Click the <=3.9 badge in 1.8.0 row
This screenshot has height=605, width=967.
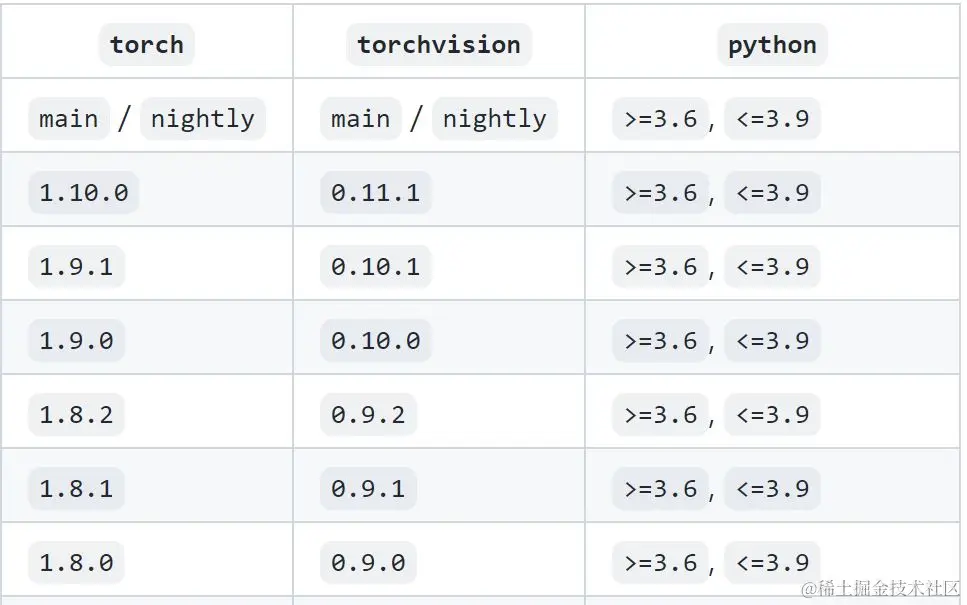pos(772,562)
